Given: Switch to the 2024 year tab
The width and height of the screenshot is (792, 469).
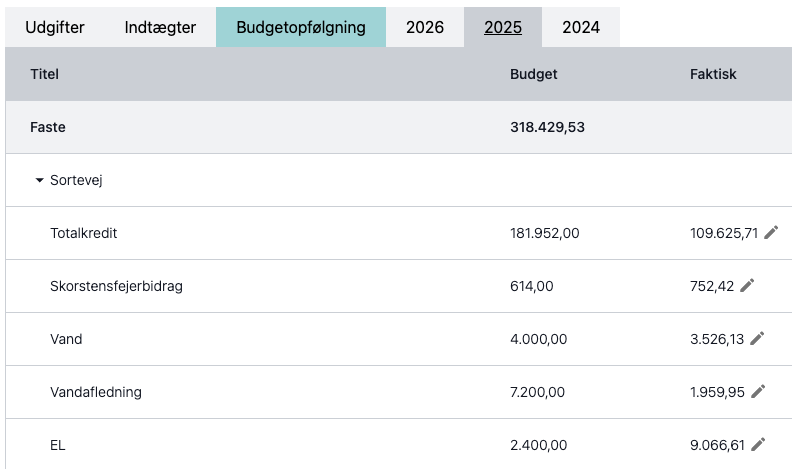Looking at the screenshot, I should pyautogui.click(x=581, y=27).
